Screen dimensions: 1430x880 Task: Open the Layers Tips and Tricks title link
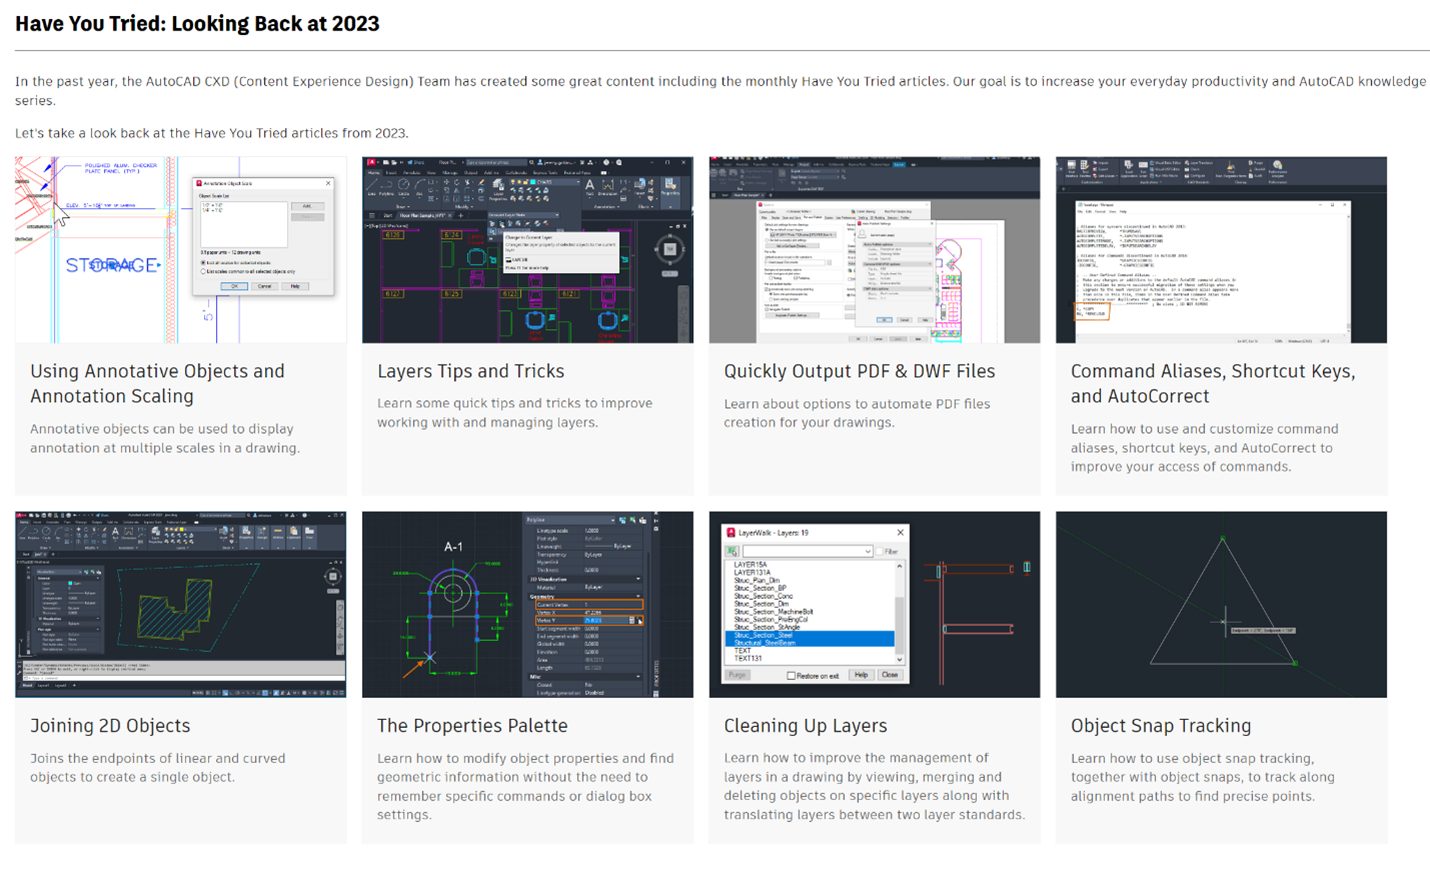click(470, 371)
